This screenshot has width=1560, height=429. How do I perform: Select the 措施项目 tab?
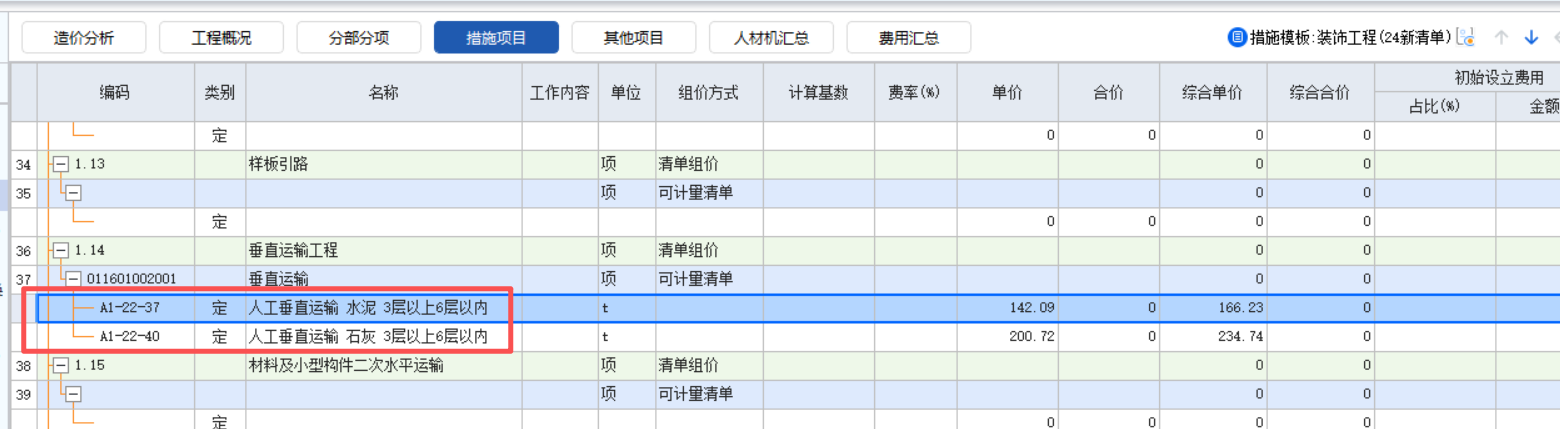pyautogui.click(x=496, y=38)
